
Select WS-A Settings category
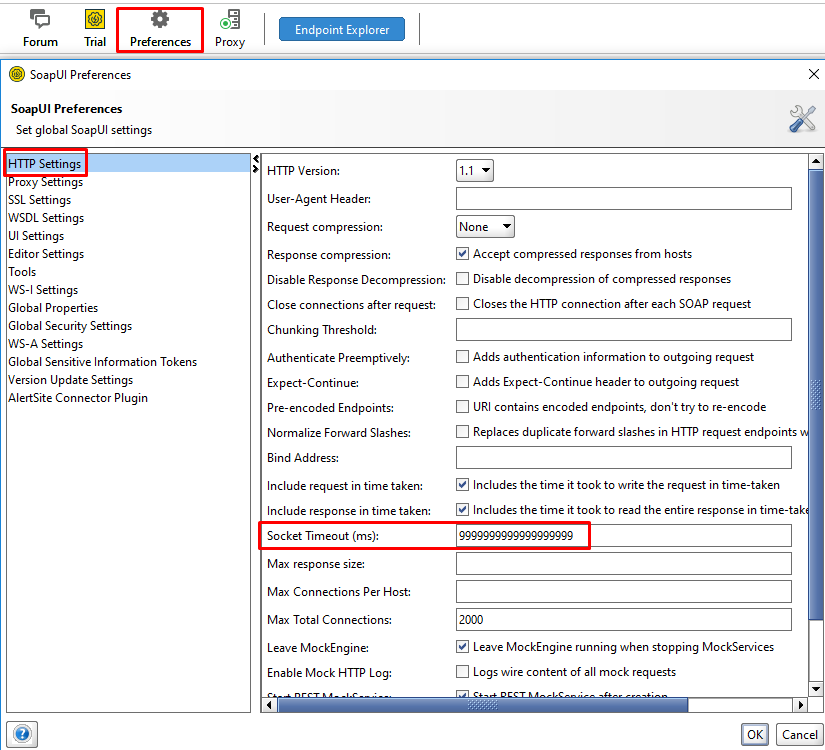[128, 344]
